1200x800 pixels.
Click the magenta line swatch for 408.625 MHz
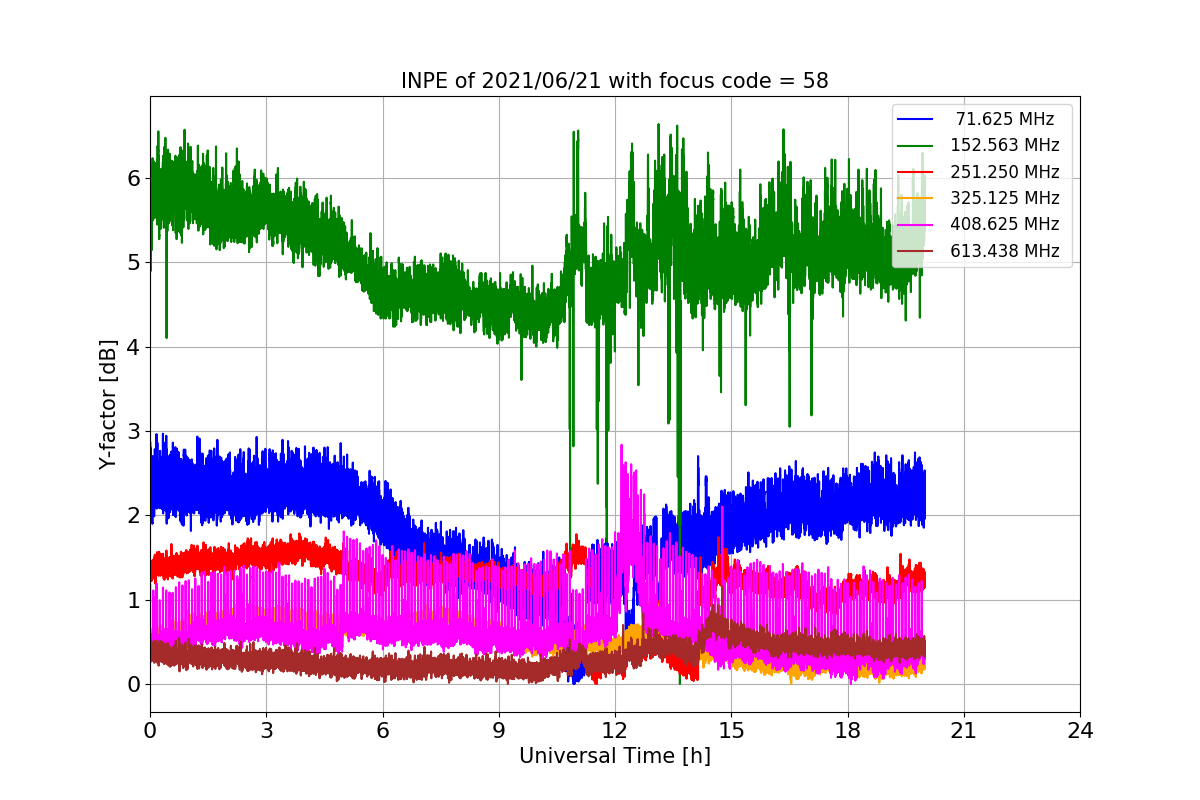click(x=916, y=224)
